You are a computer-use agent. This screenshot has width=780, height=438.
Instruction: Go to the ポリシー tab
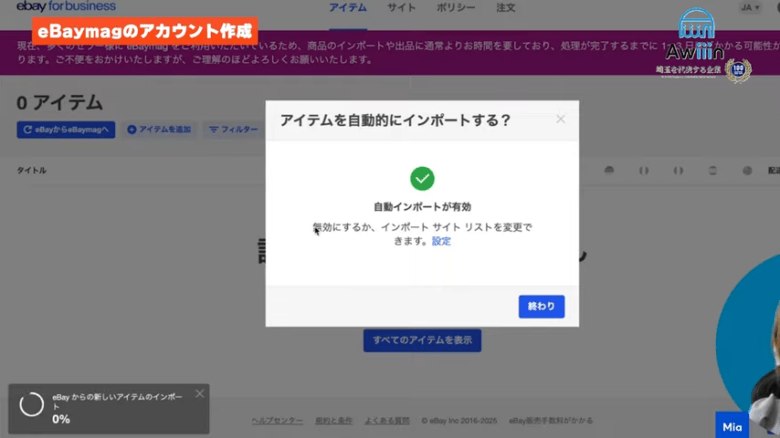[455, 8]
